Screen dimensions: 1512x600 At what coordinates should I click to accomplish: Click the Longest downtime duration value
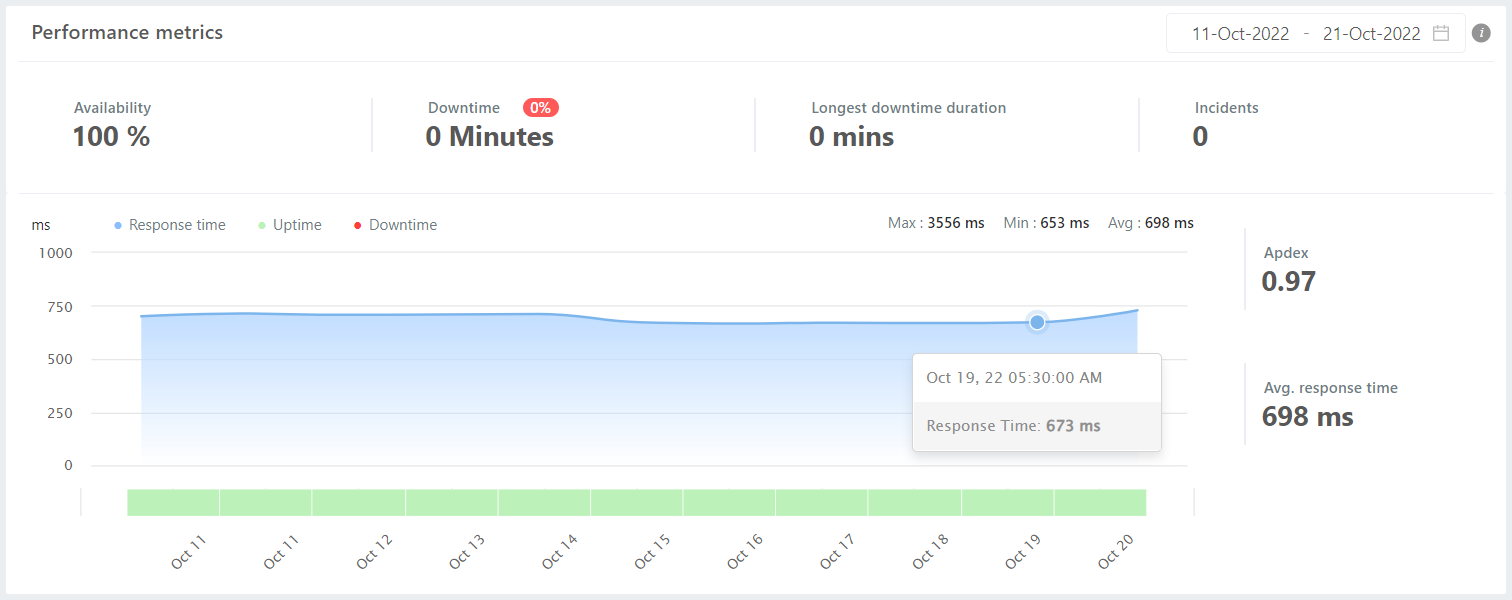[x=851, y=137]
